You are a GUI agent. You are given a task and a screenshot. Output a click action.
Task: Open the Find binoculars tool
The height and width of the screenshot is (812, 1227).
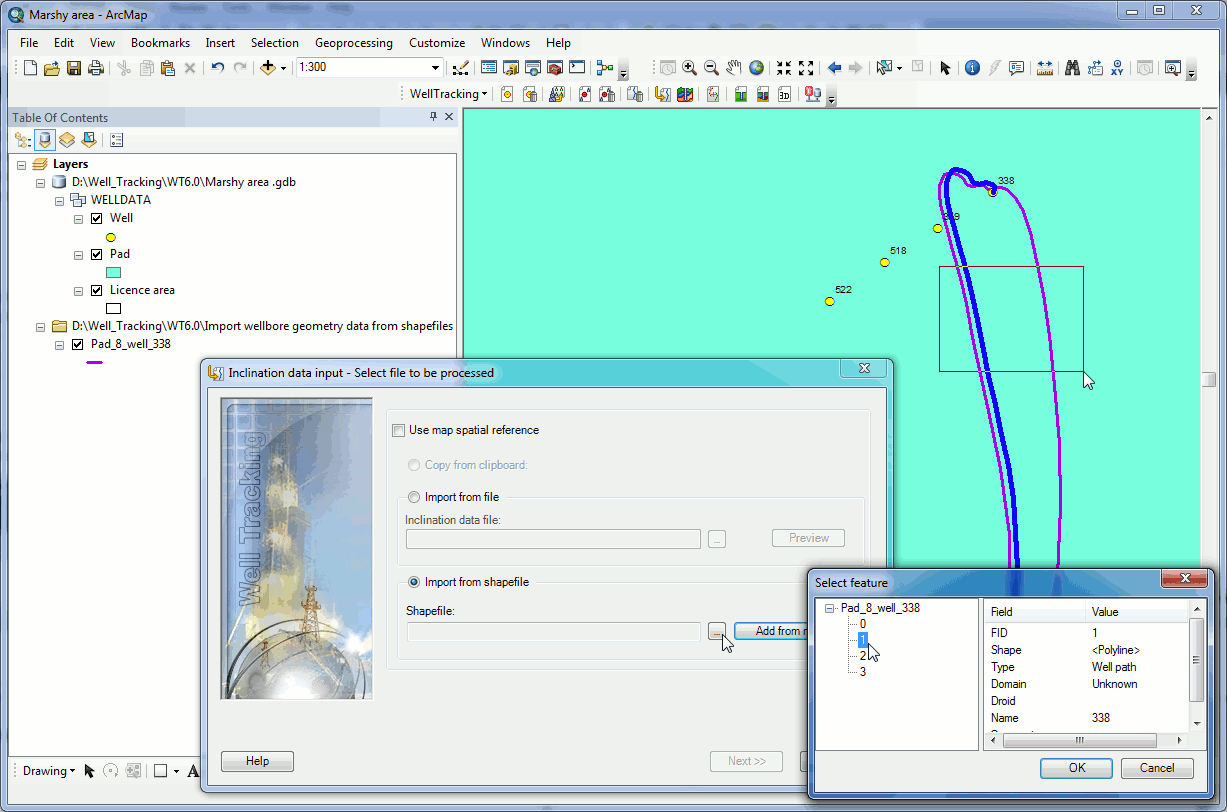(x=1072, y=68)
